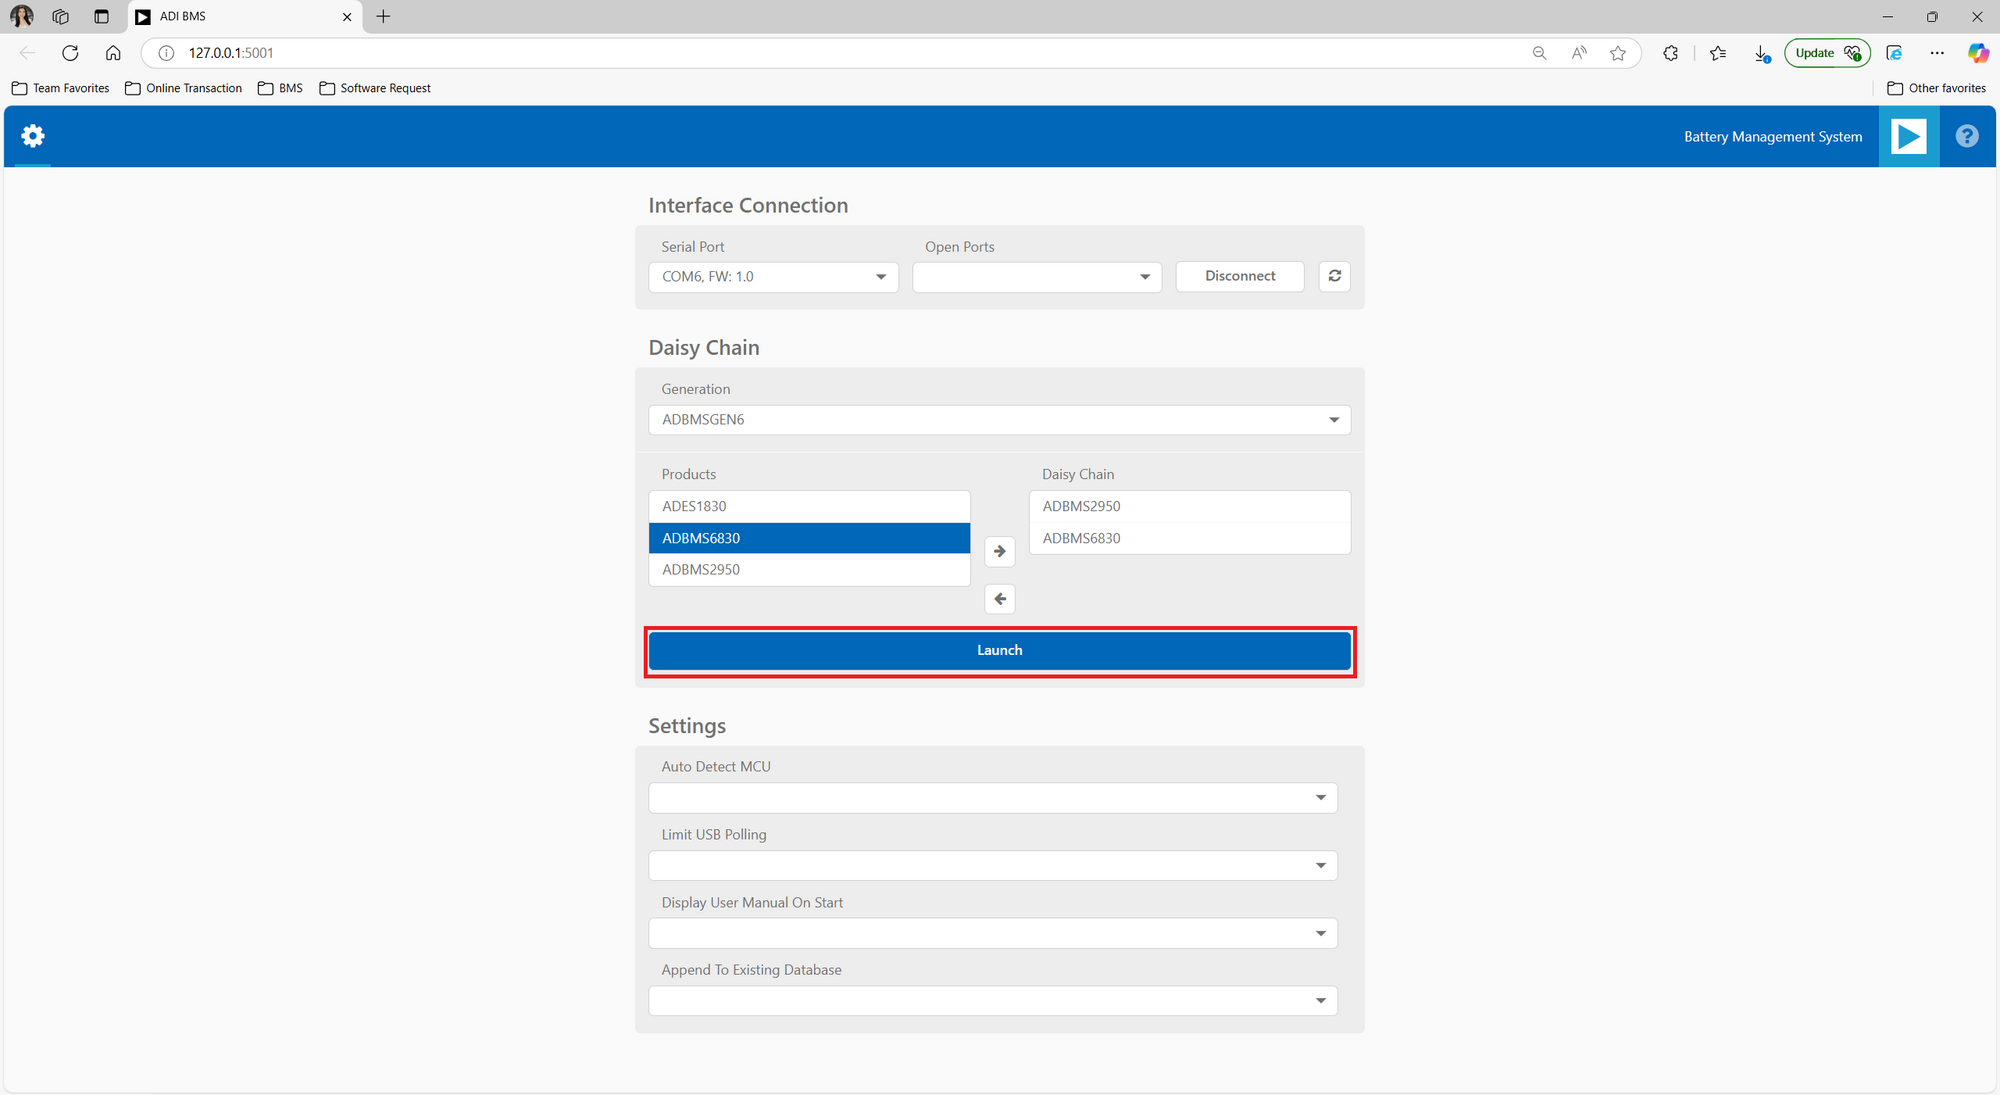Open Append To Existing Database dropdown
Image resolution: width=2000 pixels, height=1095 pixels.
pyautogui.click(x=993, y=1001)
